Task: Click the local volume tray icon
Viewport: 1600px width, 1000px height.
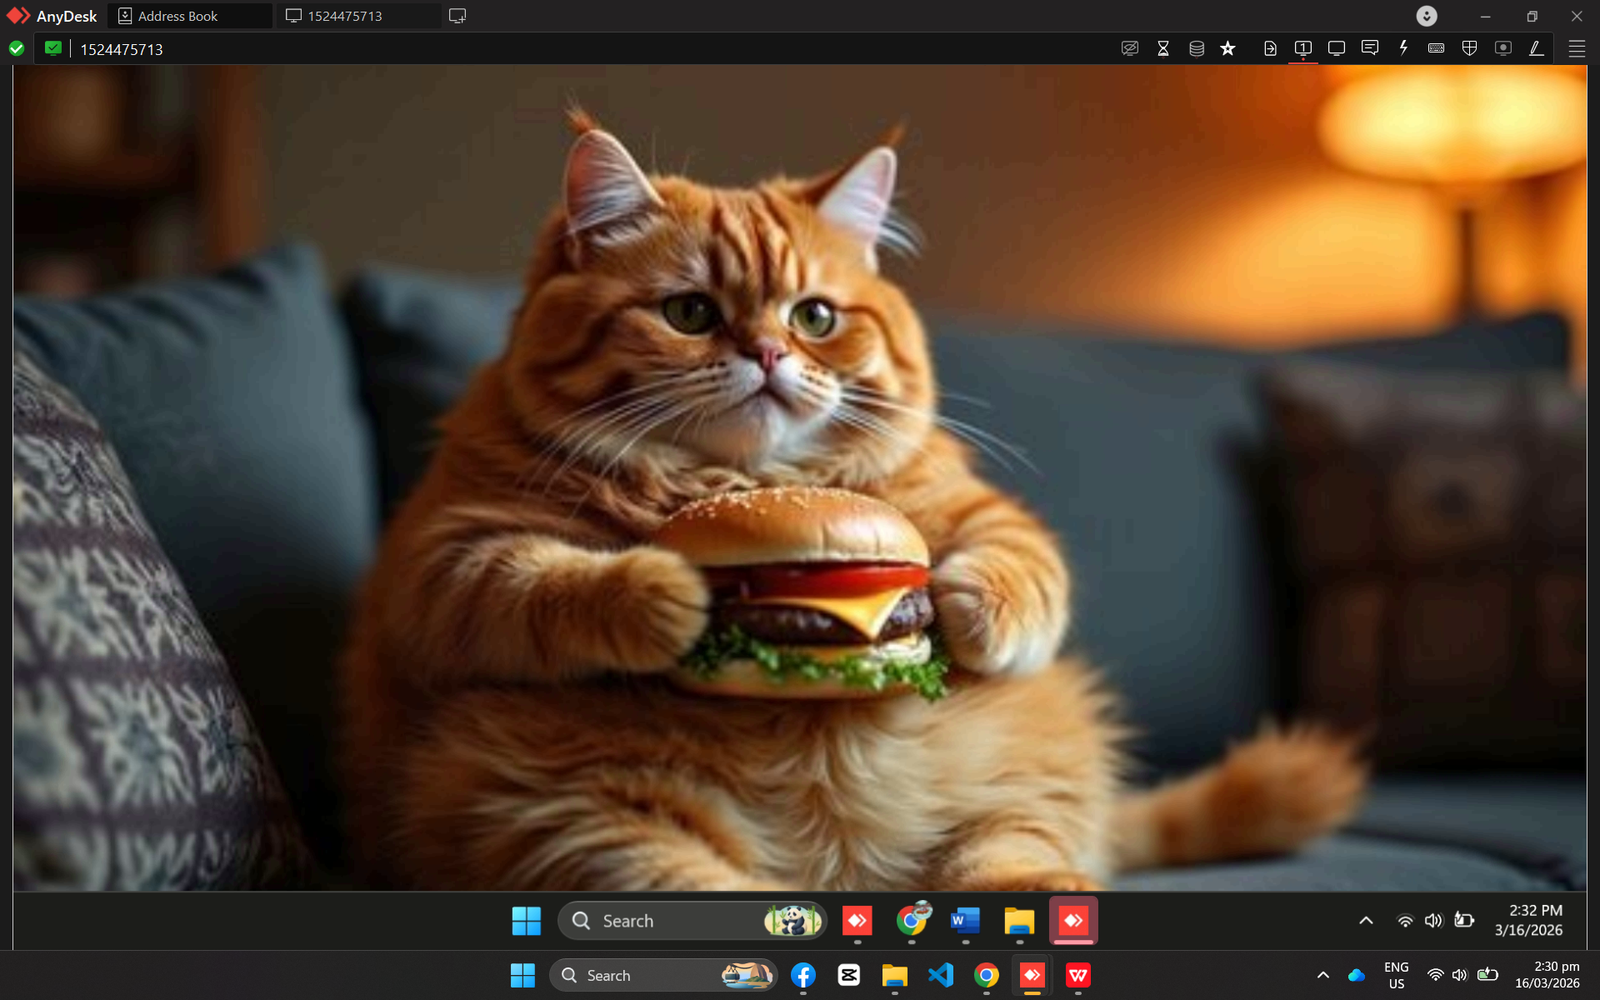Action: pos(1459,975)
